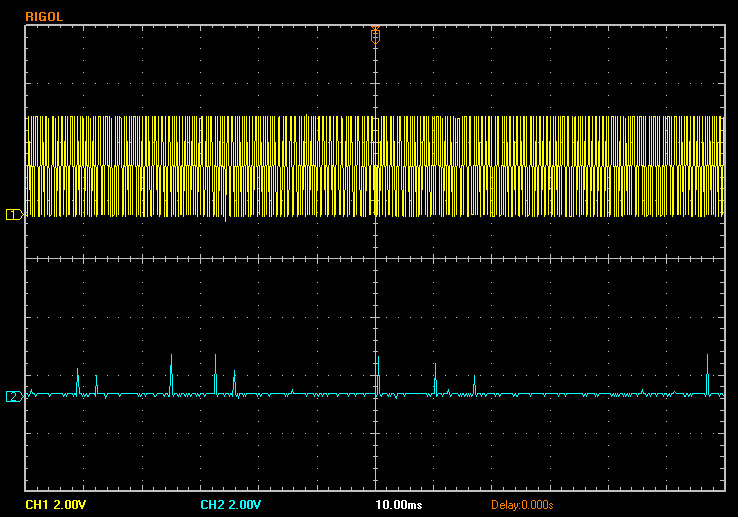Click the cyan spike at the center line

coord(377,377)
